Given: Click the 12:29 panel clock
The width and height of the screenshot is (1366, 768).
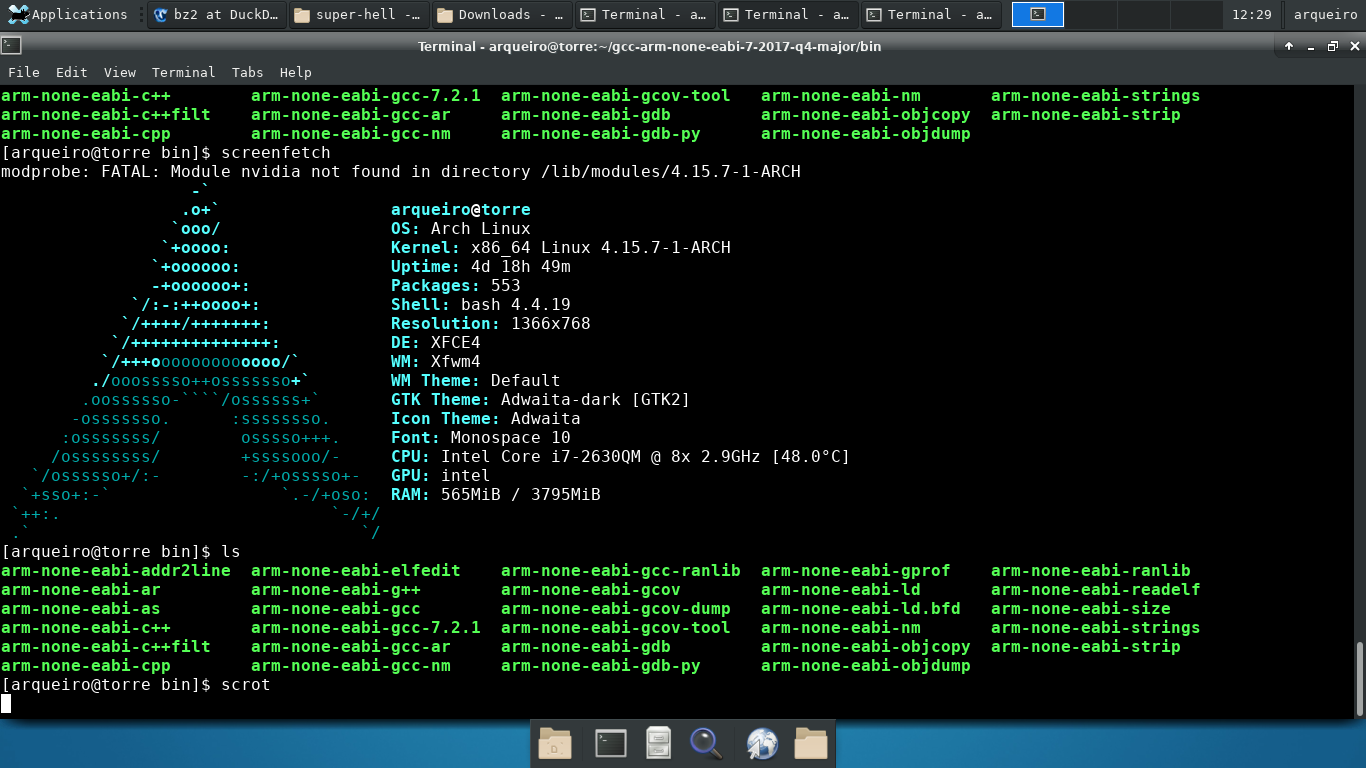Looking at the screenshot, I should coord(1251,14).
